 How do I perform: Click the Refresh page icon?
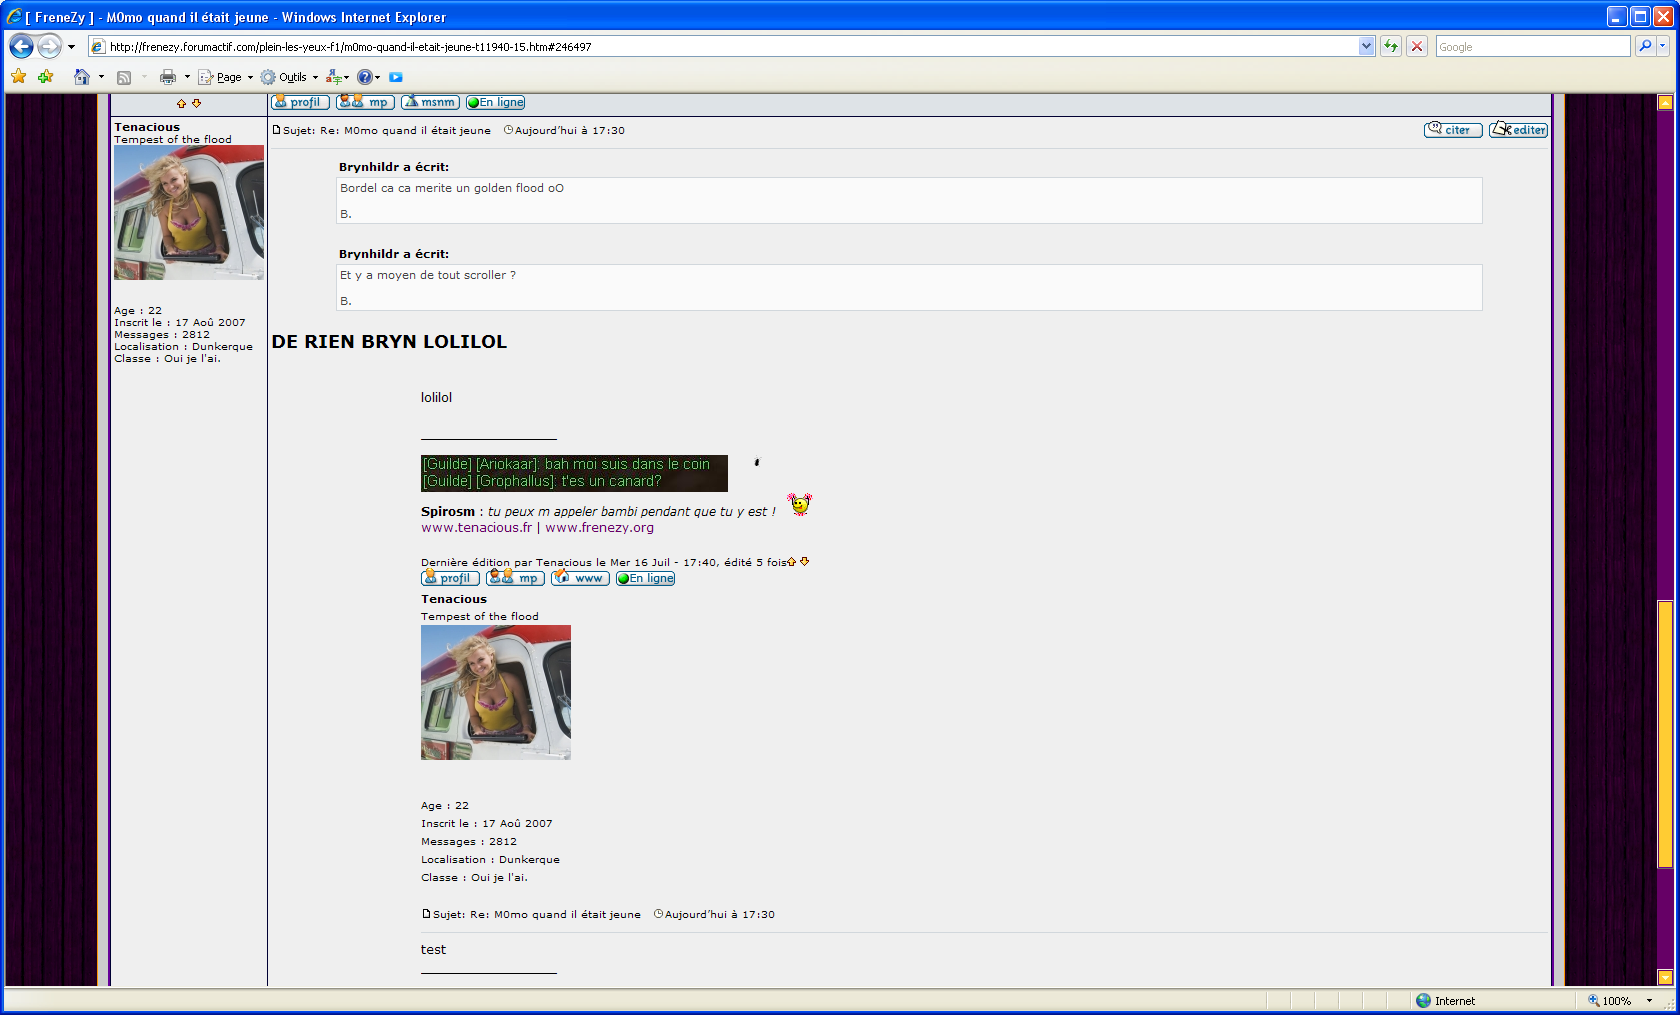pyautogui.click(x=1390, y=46)
